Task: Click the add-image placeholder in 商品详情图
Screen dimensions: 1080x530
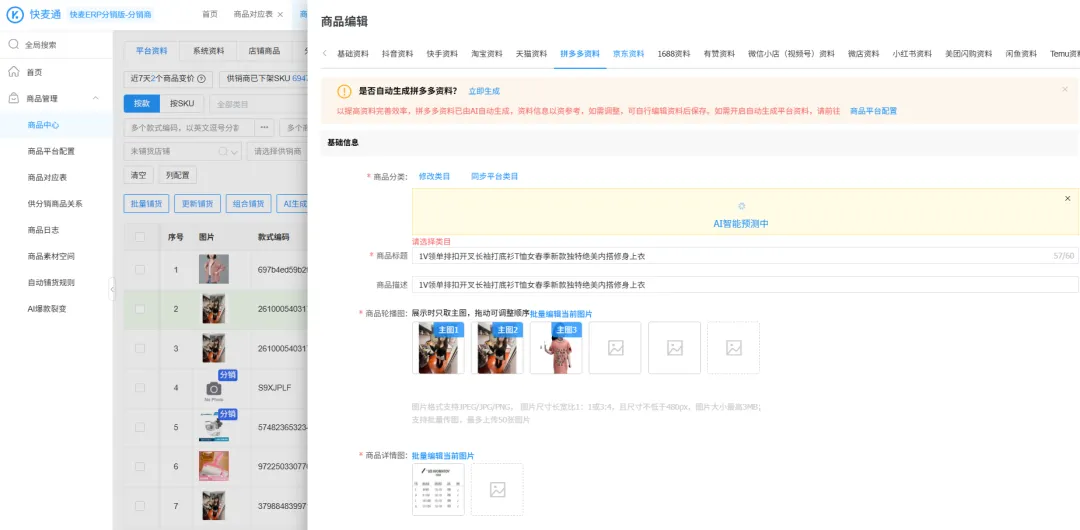Action: coord(497,489)
